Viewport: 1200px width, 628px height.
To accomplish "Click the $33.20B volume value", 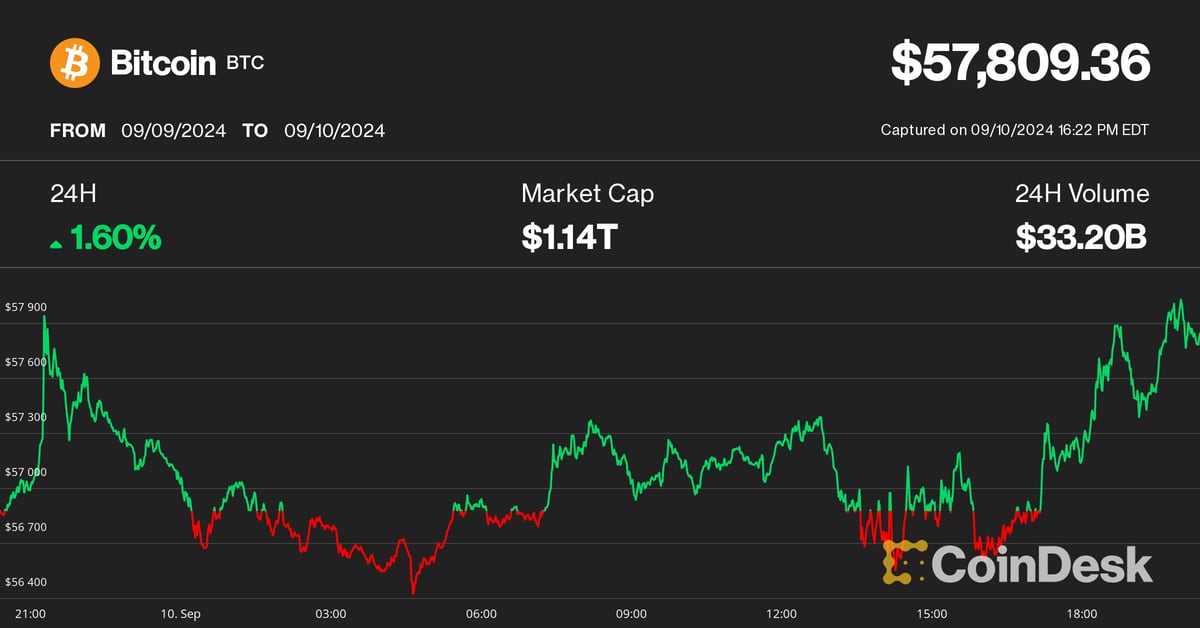I will click(1080, 238).
